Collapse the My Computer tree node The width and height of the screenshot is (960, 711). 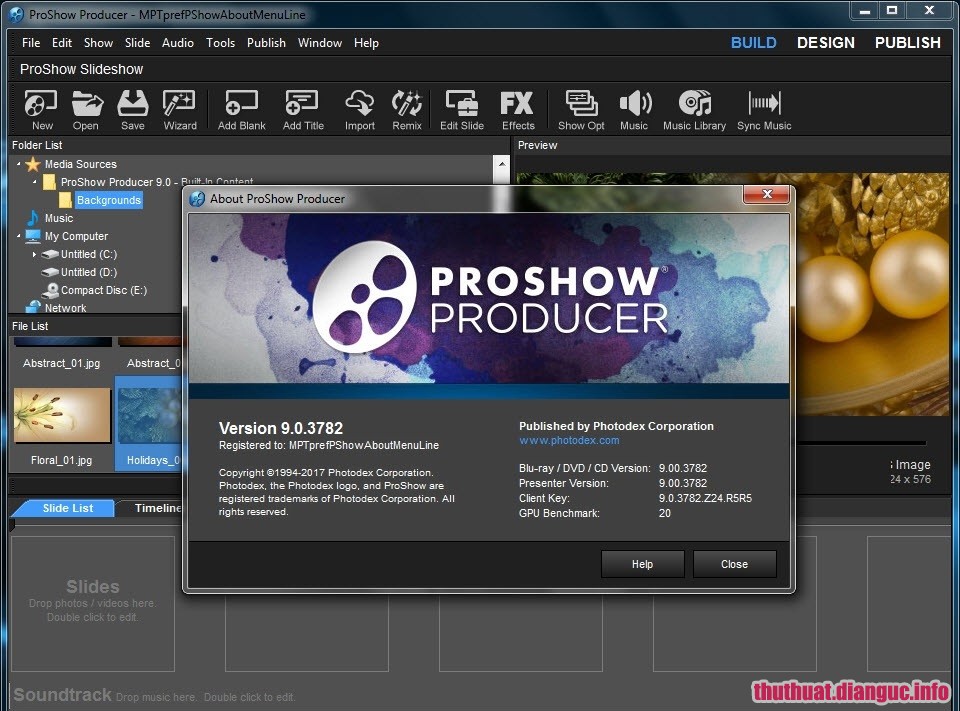point(18,236)
